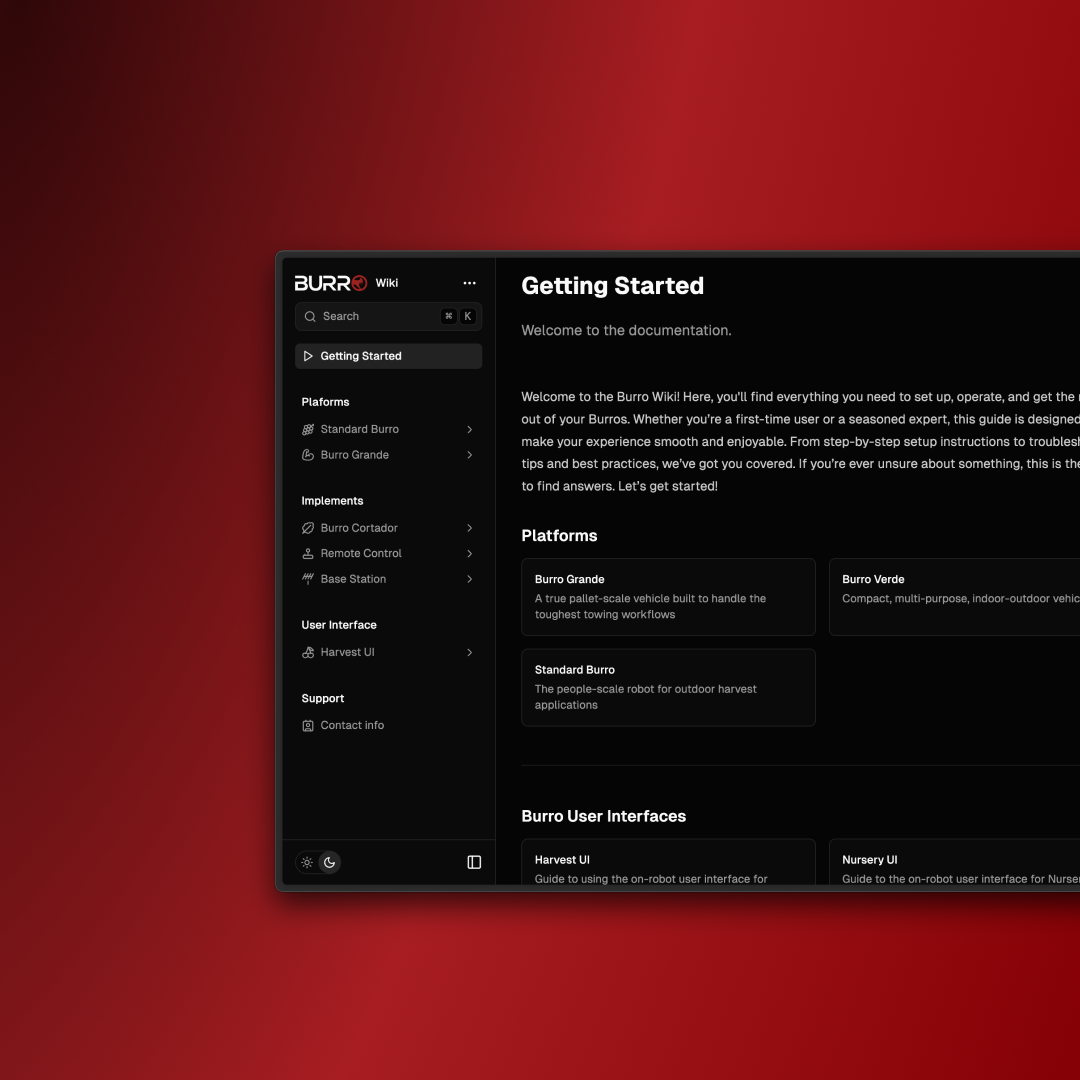Open the three-dot menu next to Wiki
Image resolution: width=1080 pixels, height=1080 pixels.
pyautogui.click(x=469, y=283)
